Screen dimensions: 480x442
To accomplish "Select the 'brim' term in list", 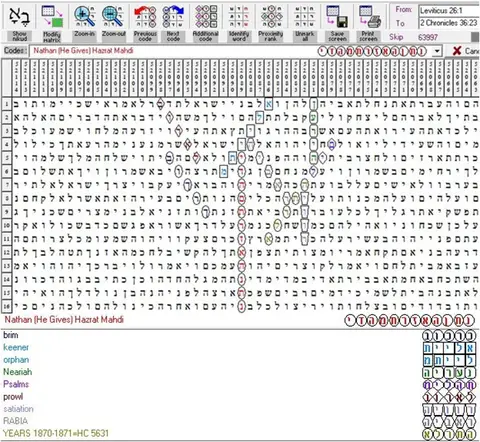I will [x=11, y=335].
